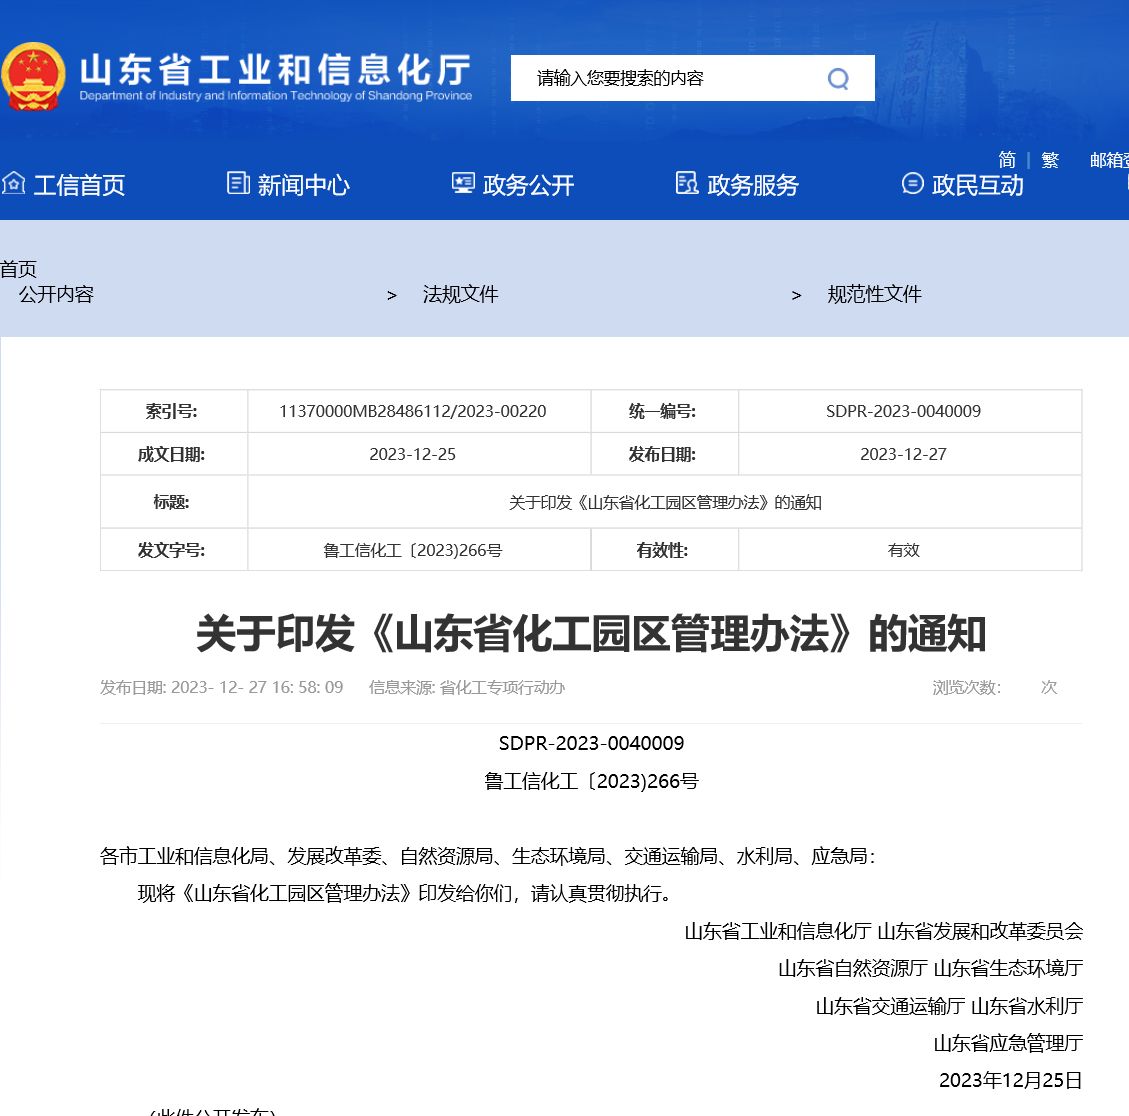This screenshot has width=1129, height=1116.
Task: Click table title cell 关于印发《山东省化工园区管理办法》的通知
Action: coord(665,503)
